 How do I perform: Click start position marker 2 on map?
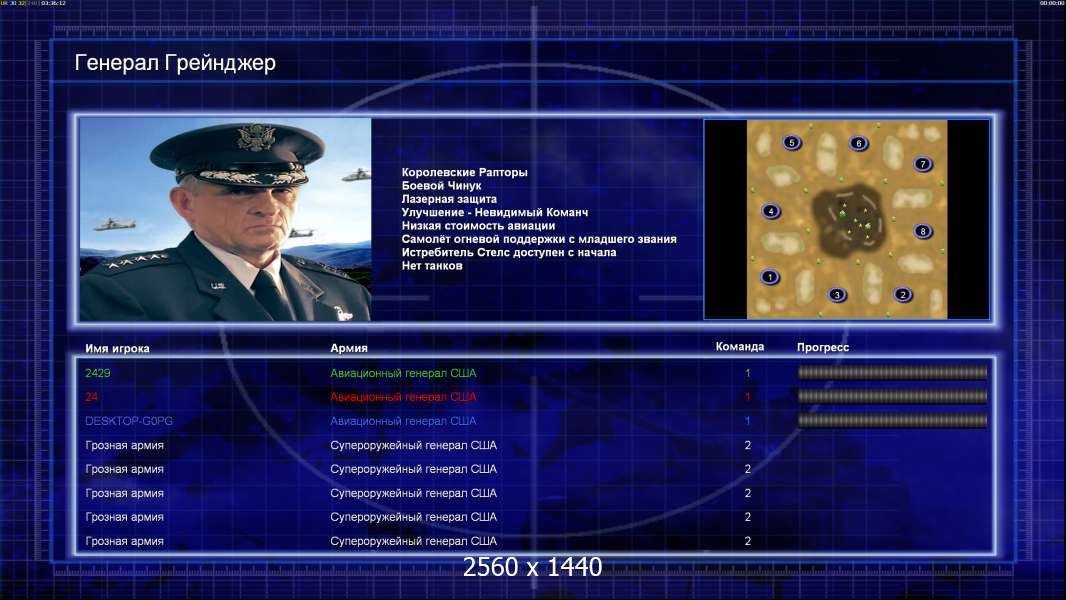[903, 295]
